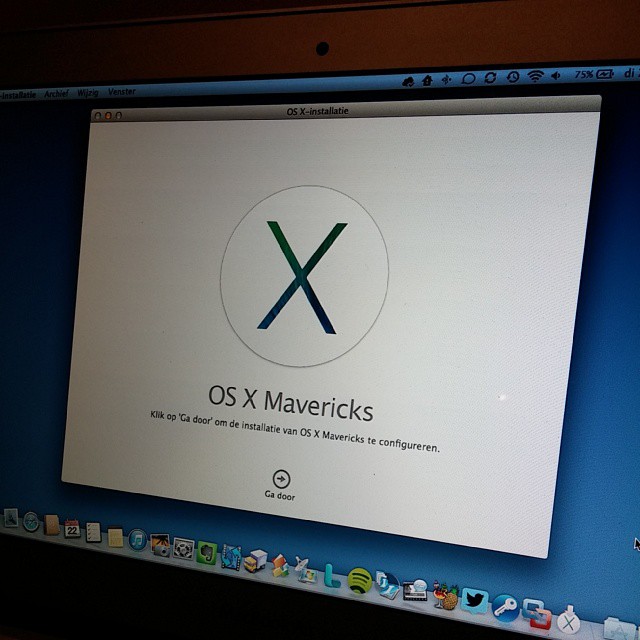Close the OS X-installatie window
Image resolution: width=640 pixels, height=640 pixels.
pos(98,116)
